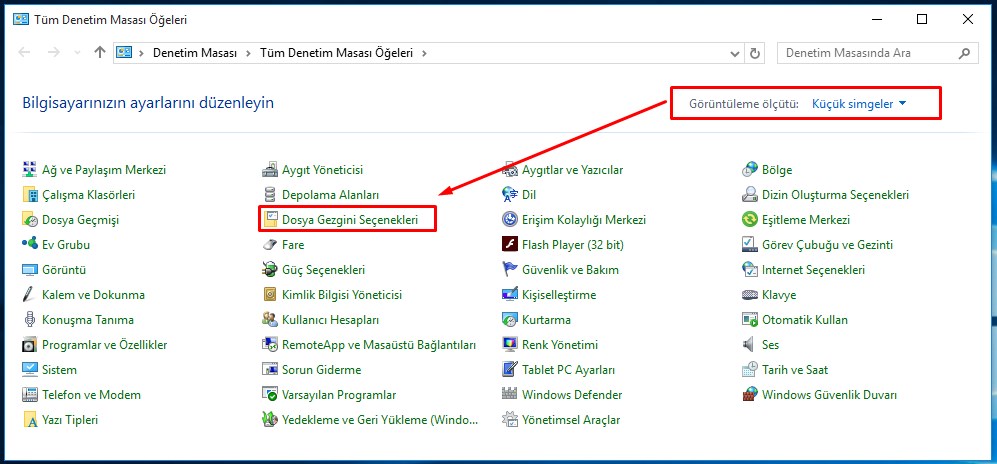Image resolution: width=997 pixels, height=464 pixels.
Task: Click the Windows Defender icon
Action: (x=510, y=395)
